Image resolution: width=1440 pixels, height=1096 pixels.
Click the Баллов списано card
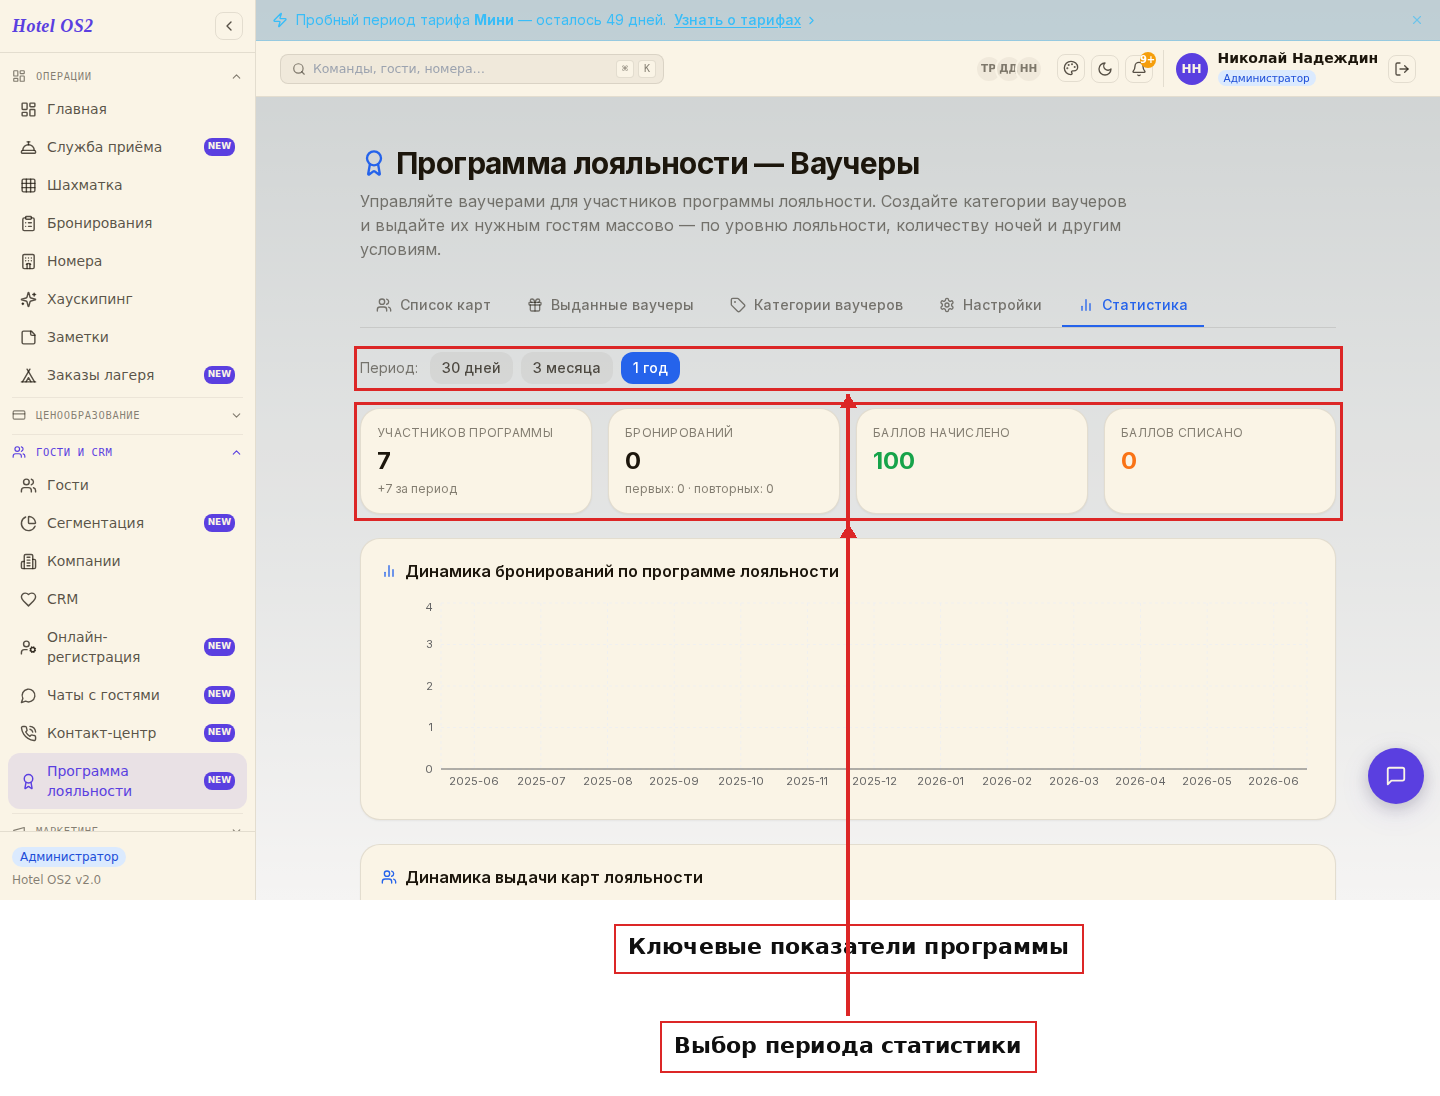click(1220, 461)
